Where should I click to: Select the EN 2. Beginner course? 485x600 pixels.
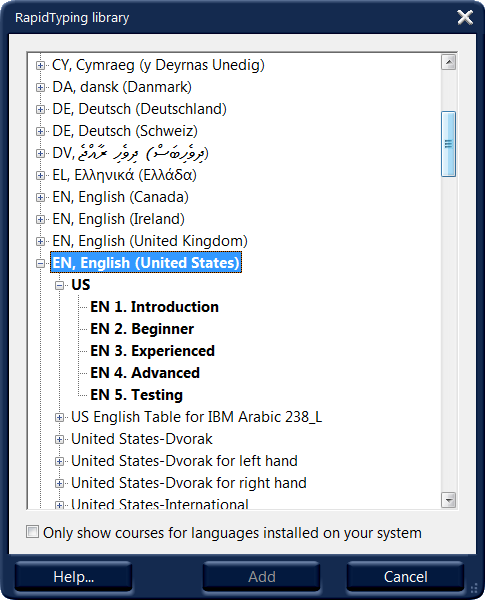(142, 329)
